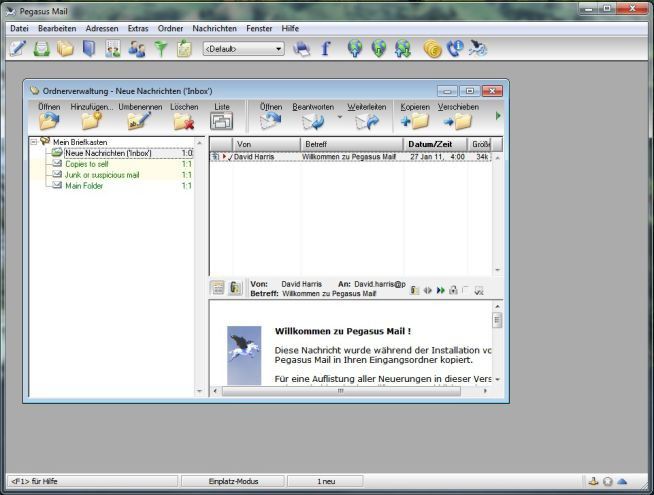Click the local users list icon
Screen dimensions: 654x495
(x=113, y=49)
